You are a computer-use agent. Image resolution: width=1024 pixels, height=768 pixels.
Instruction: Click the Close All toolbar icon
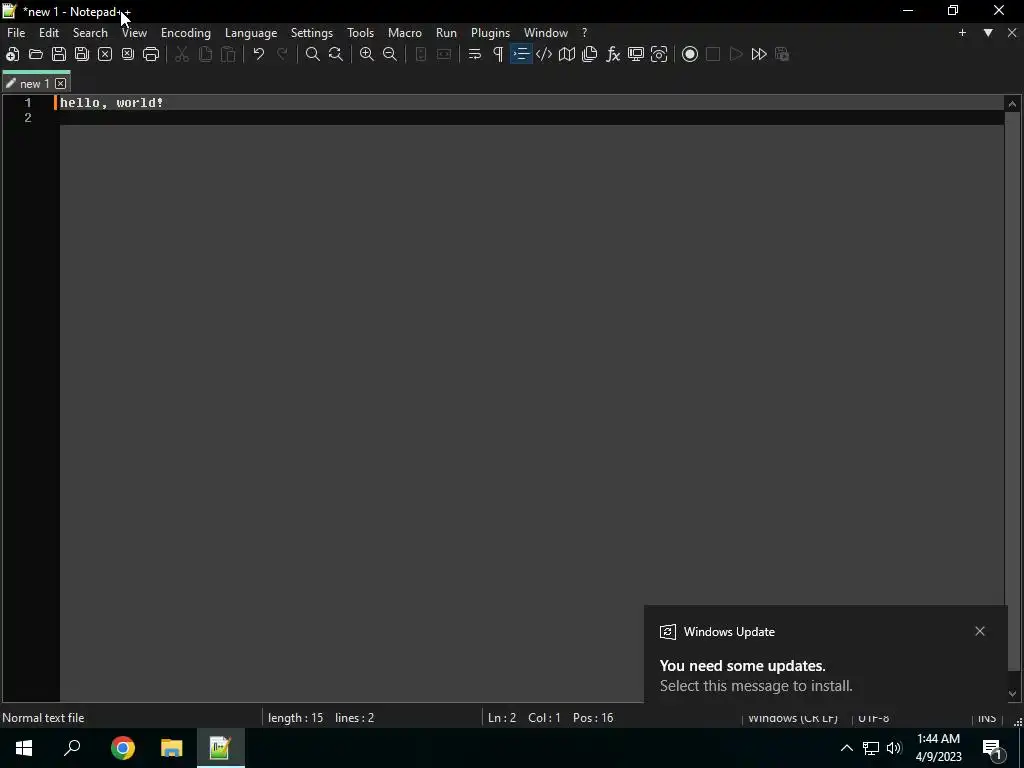(x=128, y=54)
